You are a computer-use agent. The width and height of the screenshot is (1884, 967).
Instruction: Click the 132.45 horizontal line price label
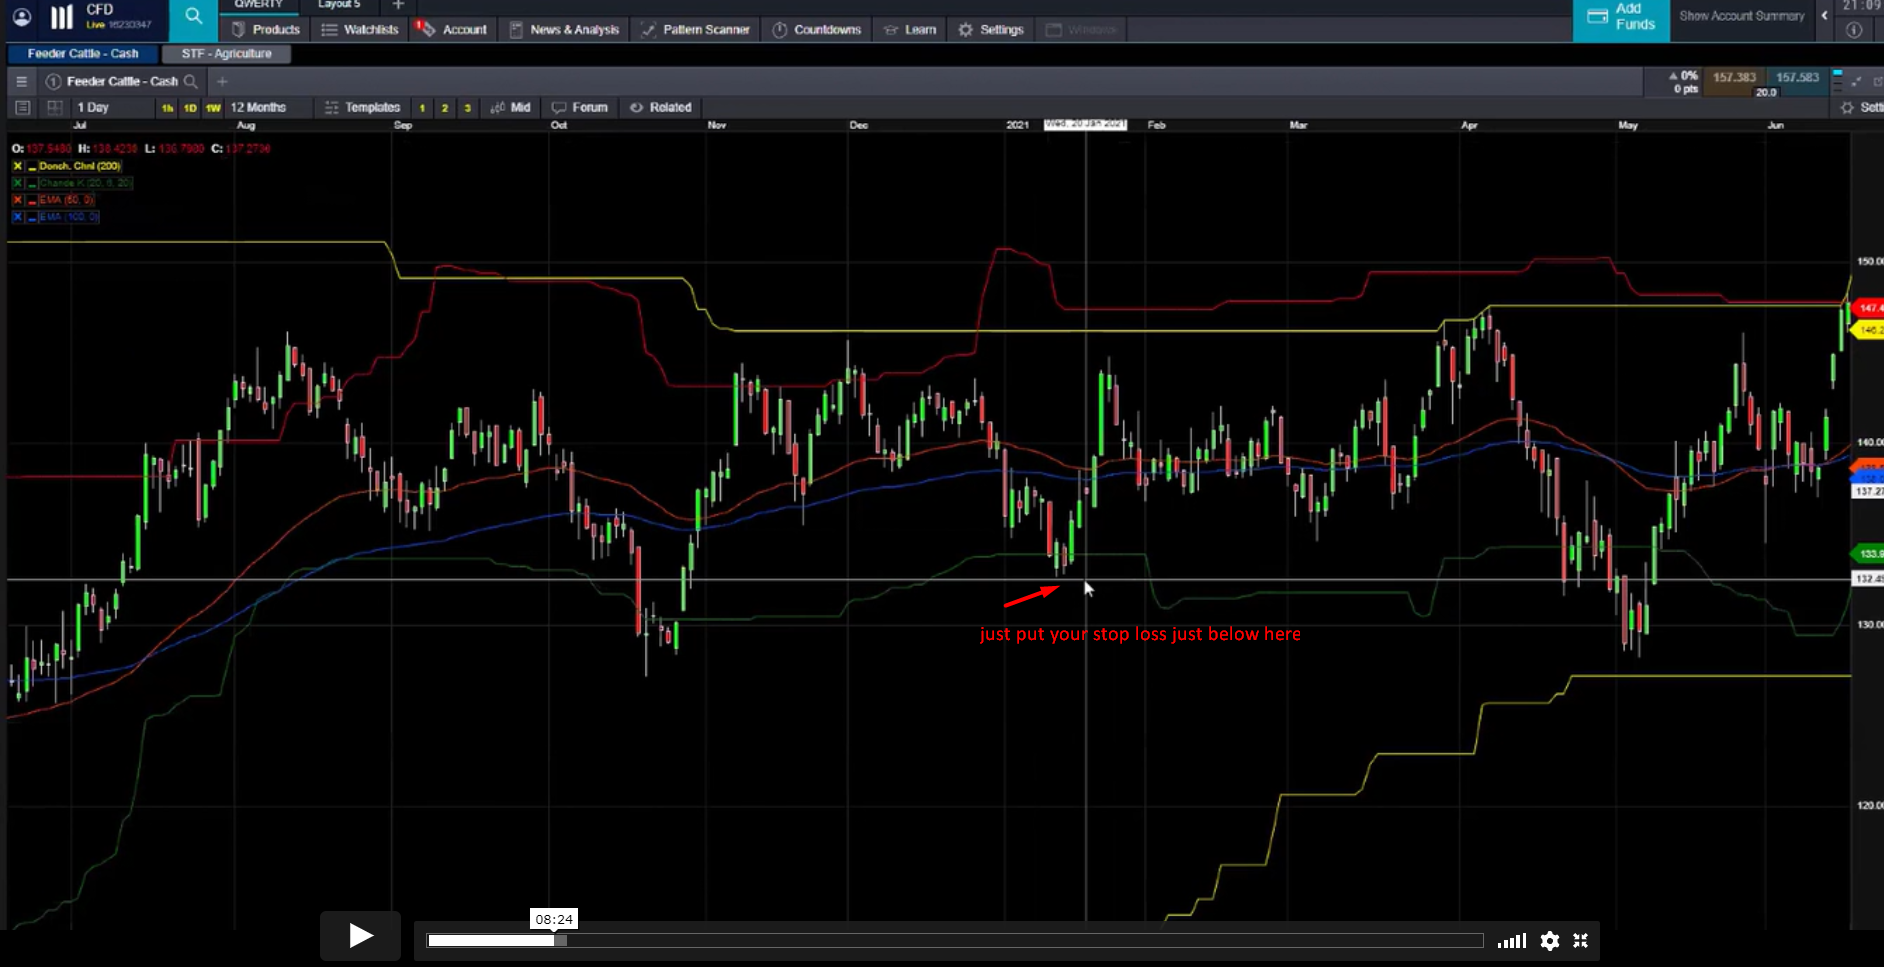tap(1868, 579)
